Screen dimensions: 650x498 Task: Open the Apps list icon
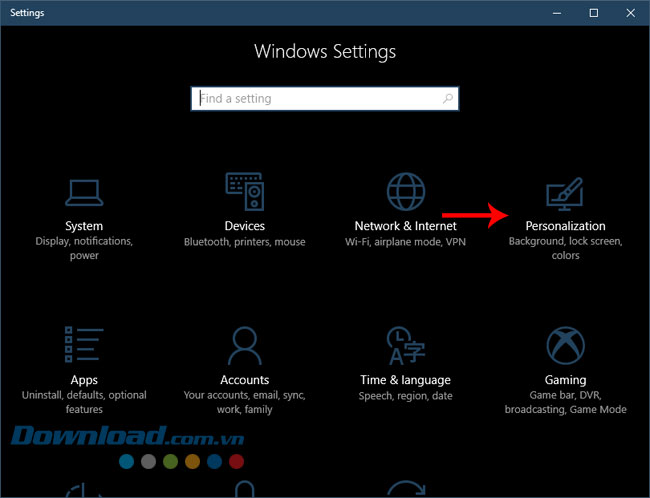pos(84,345)
